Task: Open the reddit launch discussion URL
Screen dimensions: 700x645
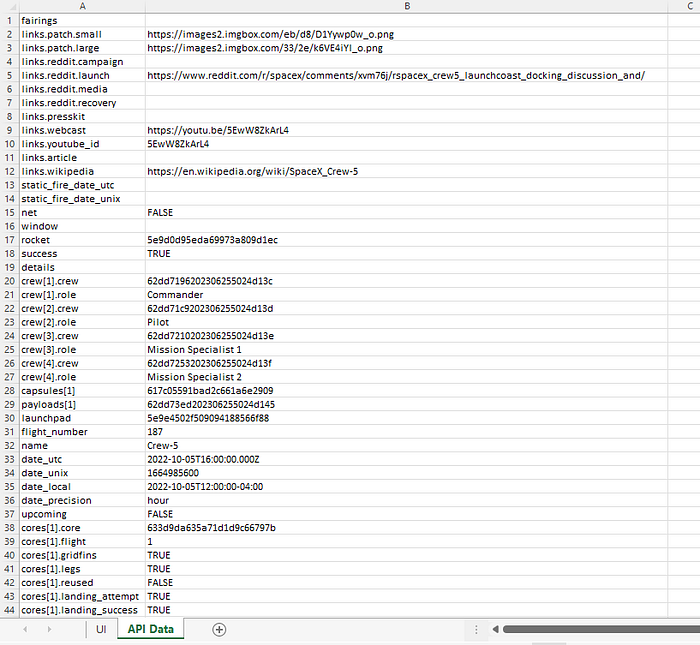Action: click(x=396, y=75)
